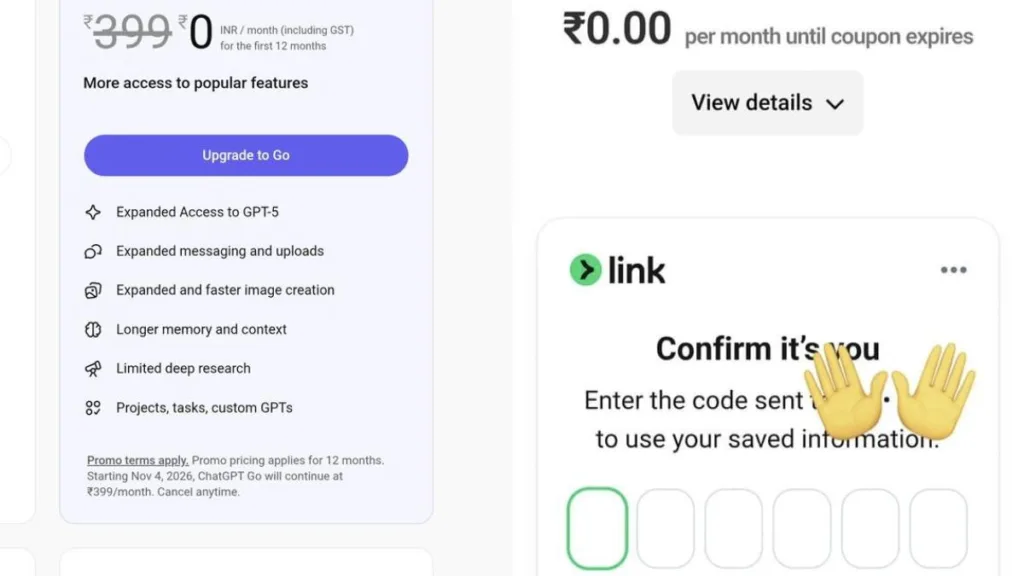Click the fourth code digit box
Viewport: 1024px width, 576px height.
801,529
